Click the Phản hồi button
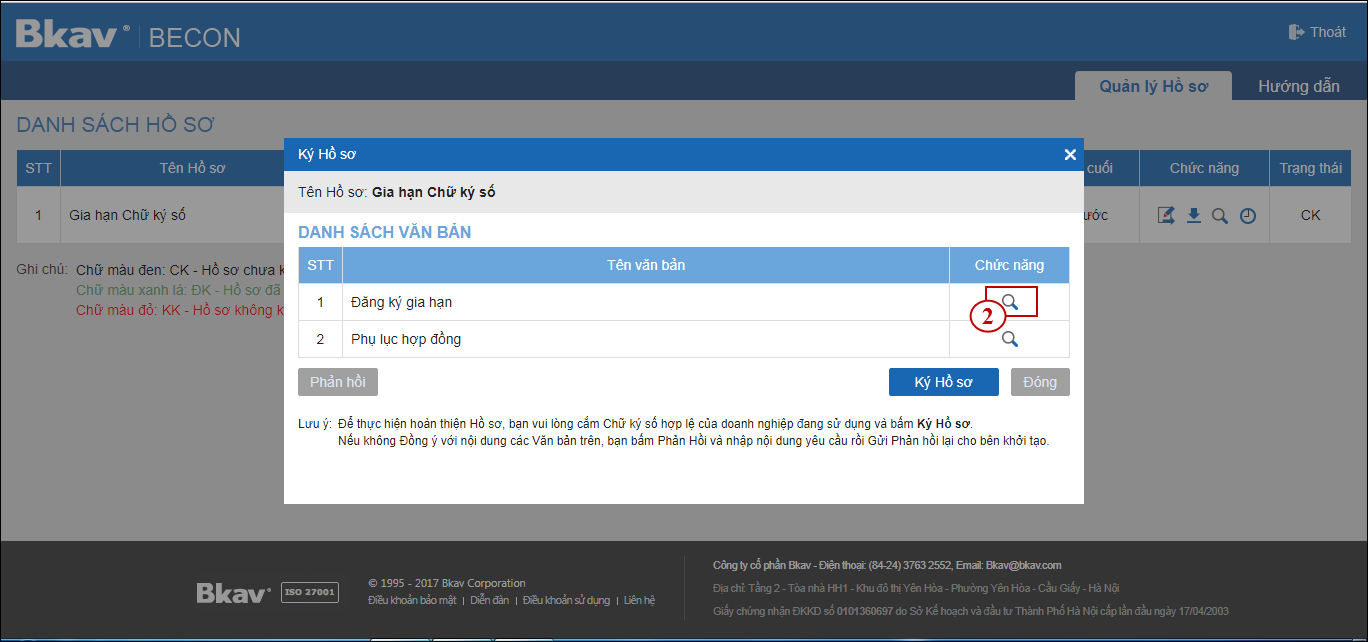The height and width of the screenshot is (642, 1368). (x=338, y=382)
